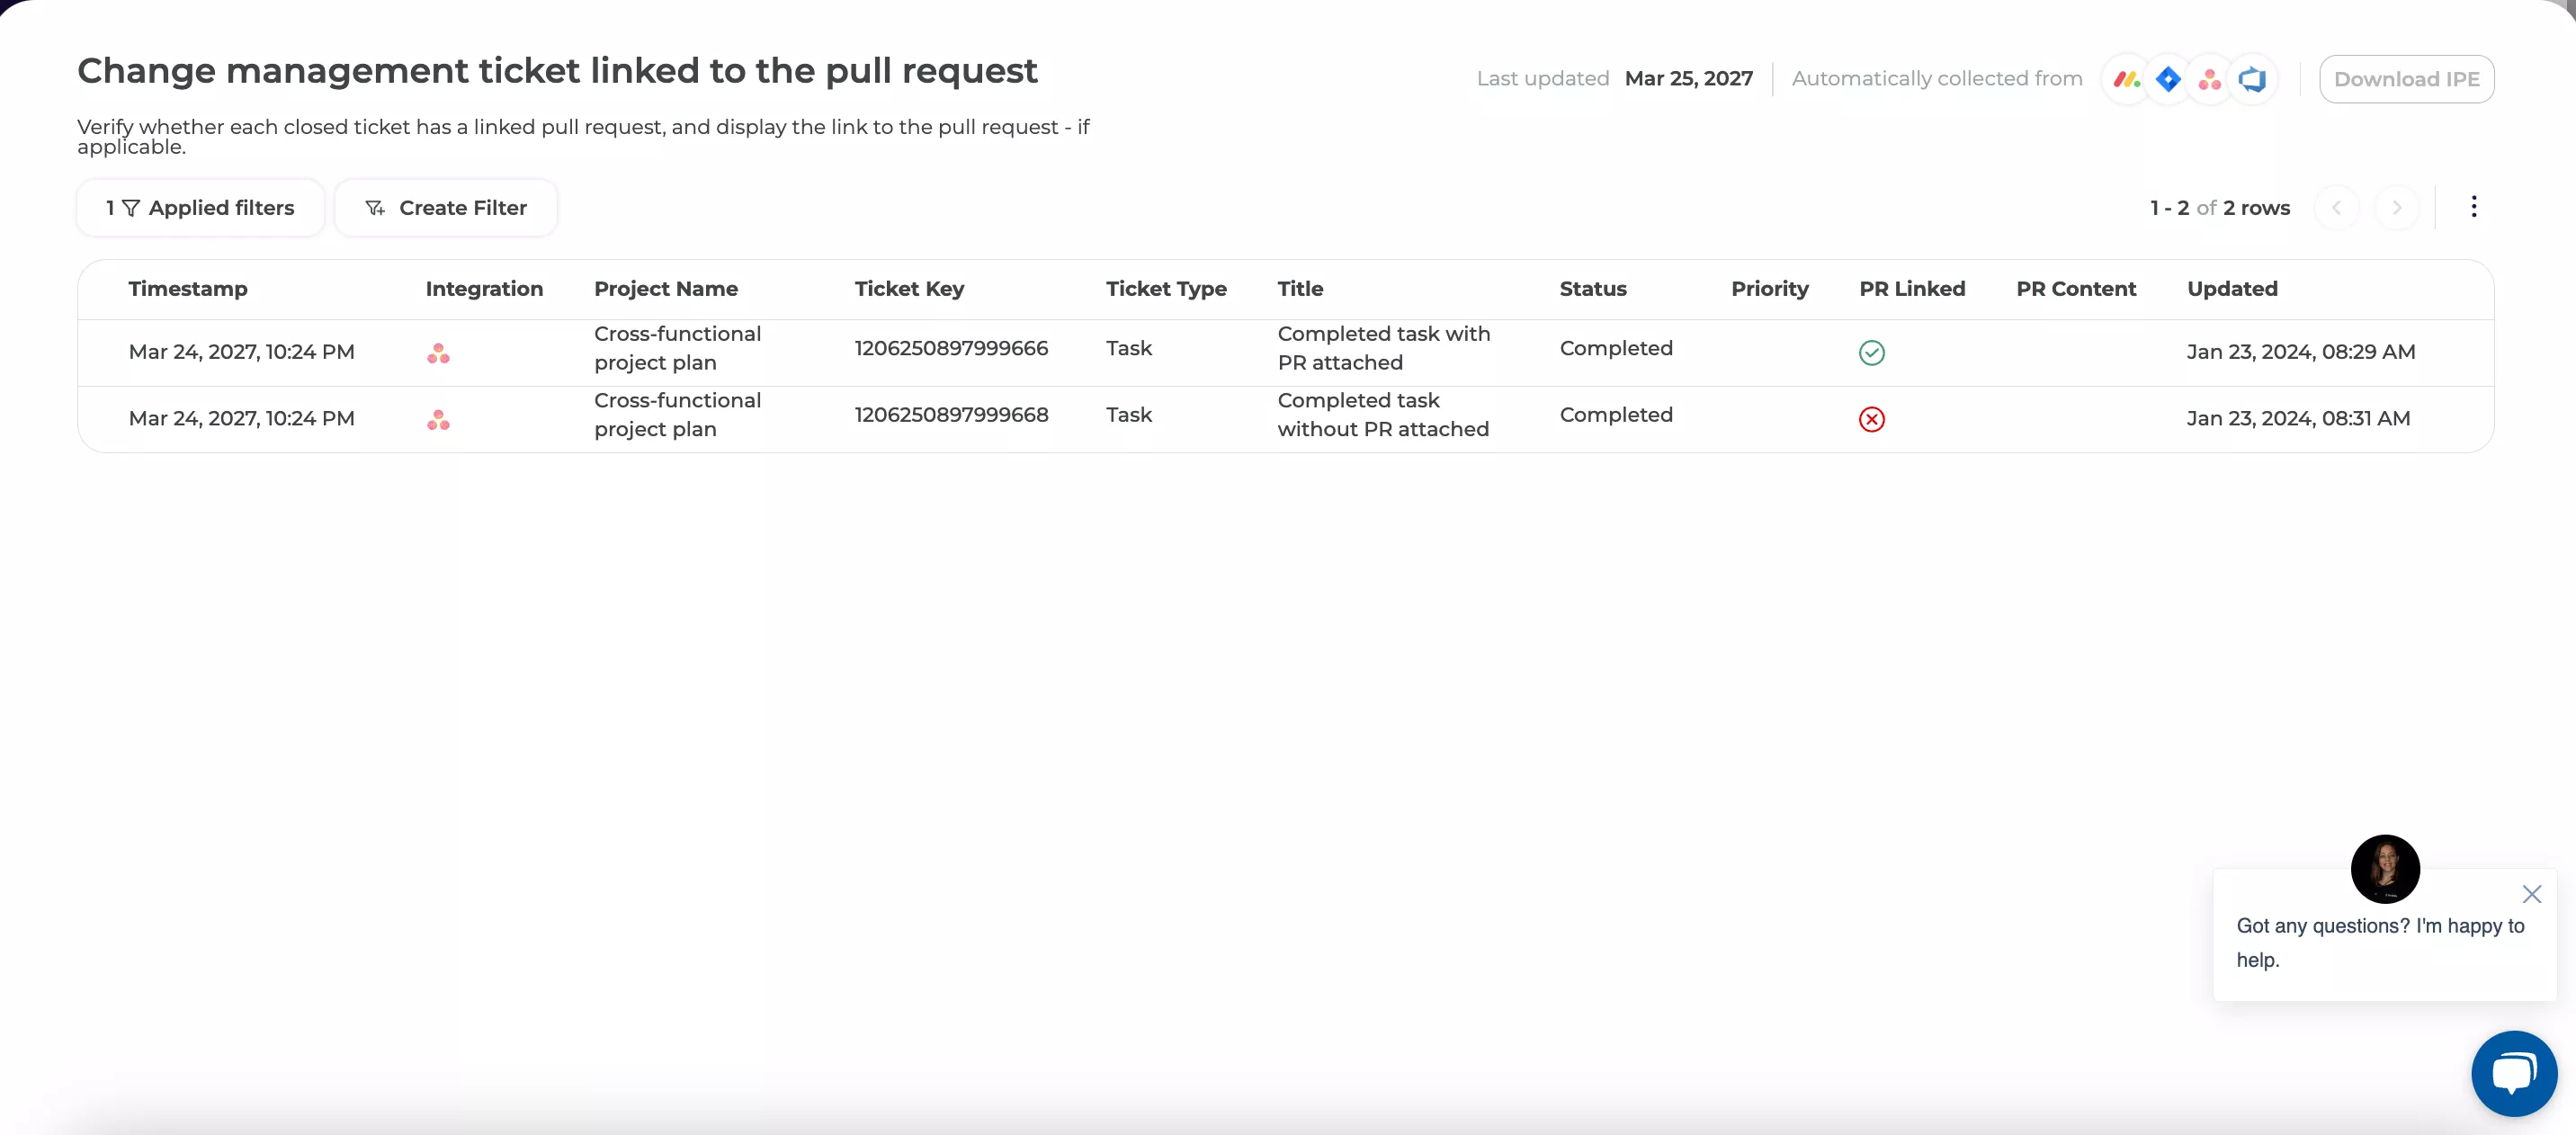Sort by the Status column header
Viewport: 2576px width, 1135px height.
click(1592, 289)
